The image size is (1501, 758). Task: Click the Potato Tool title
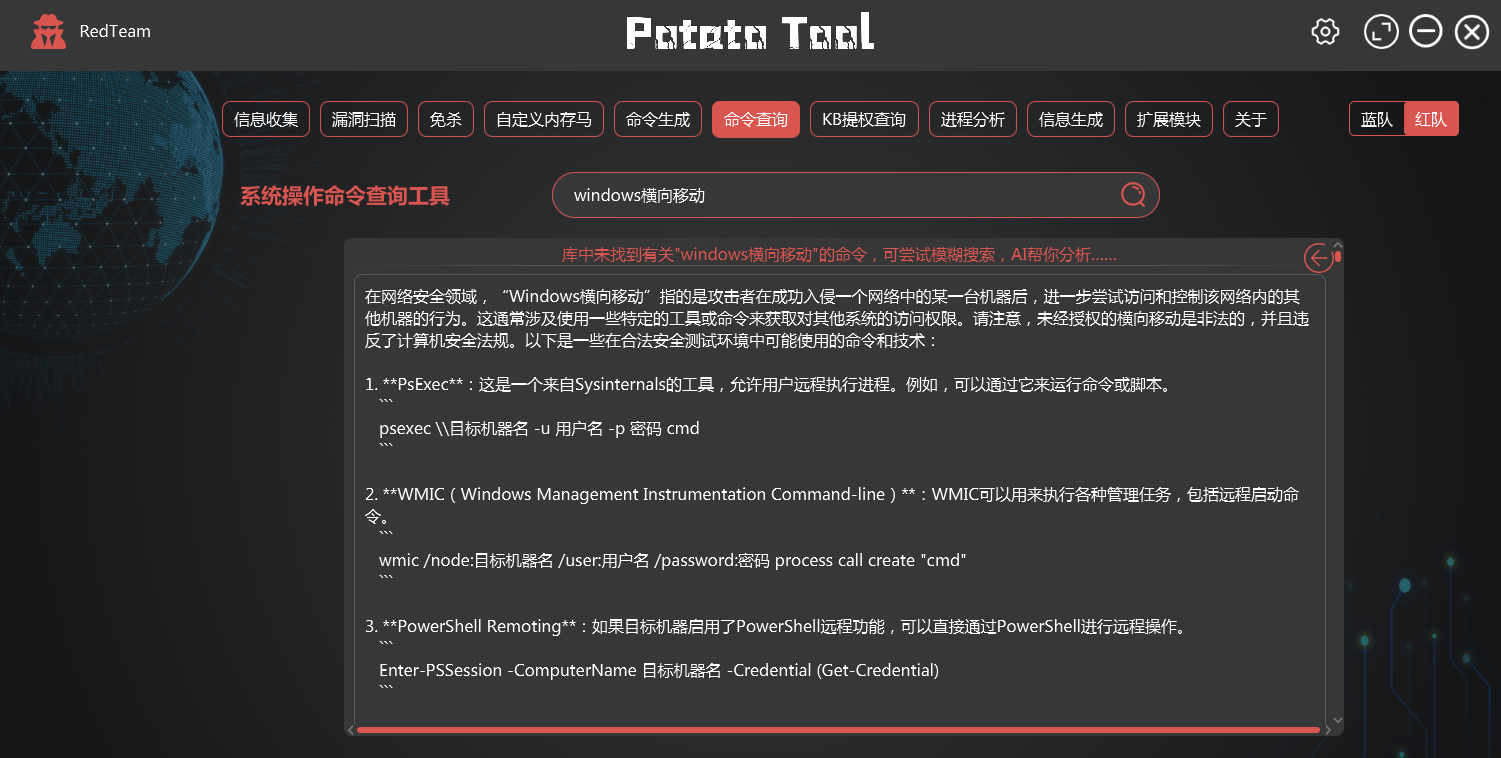pyautogui.click(x=750, y=33)
